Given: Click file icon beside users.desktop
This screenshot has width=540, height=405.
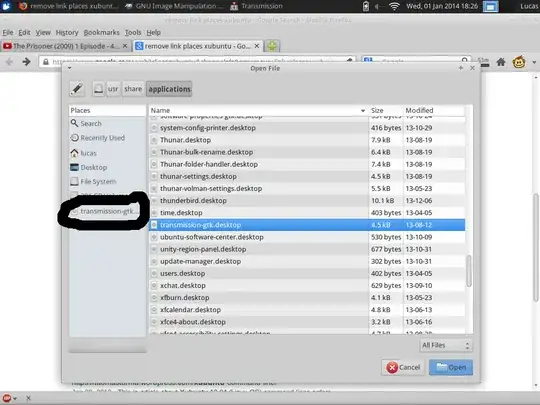Looking at the screenshot, I should click(x=154, y=273).
